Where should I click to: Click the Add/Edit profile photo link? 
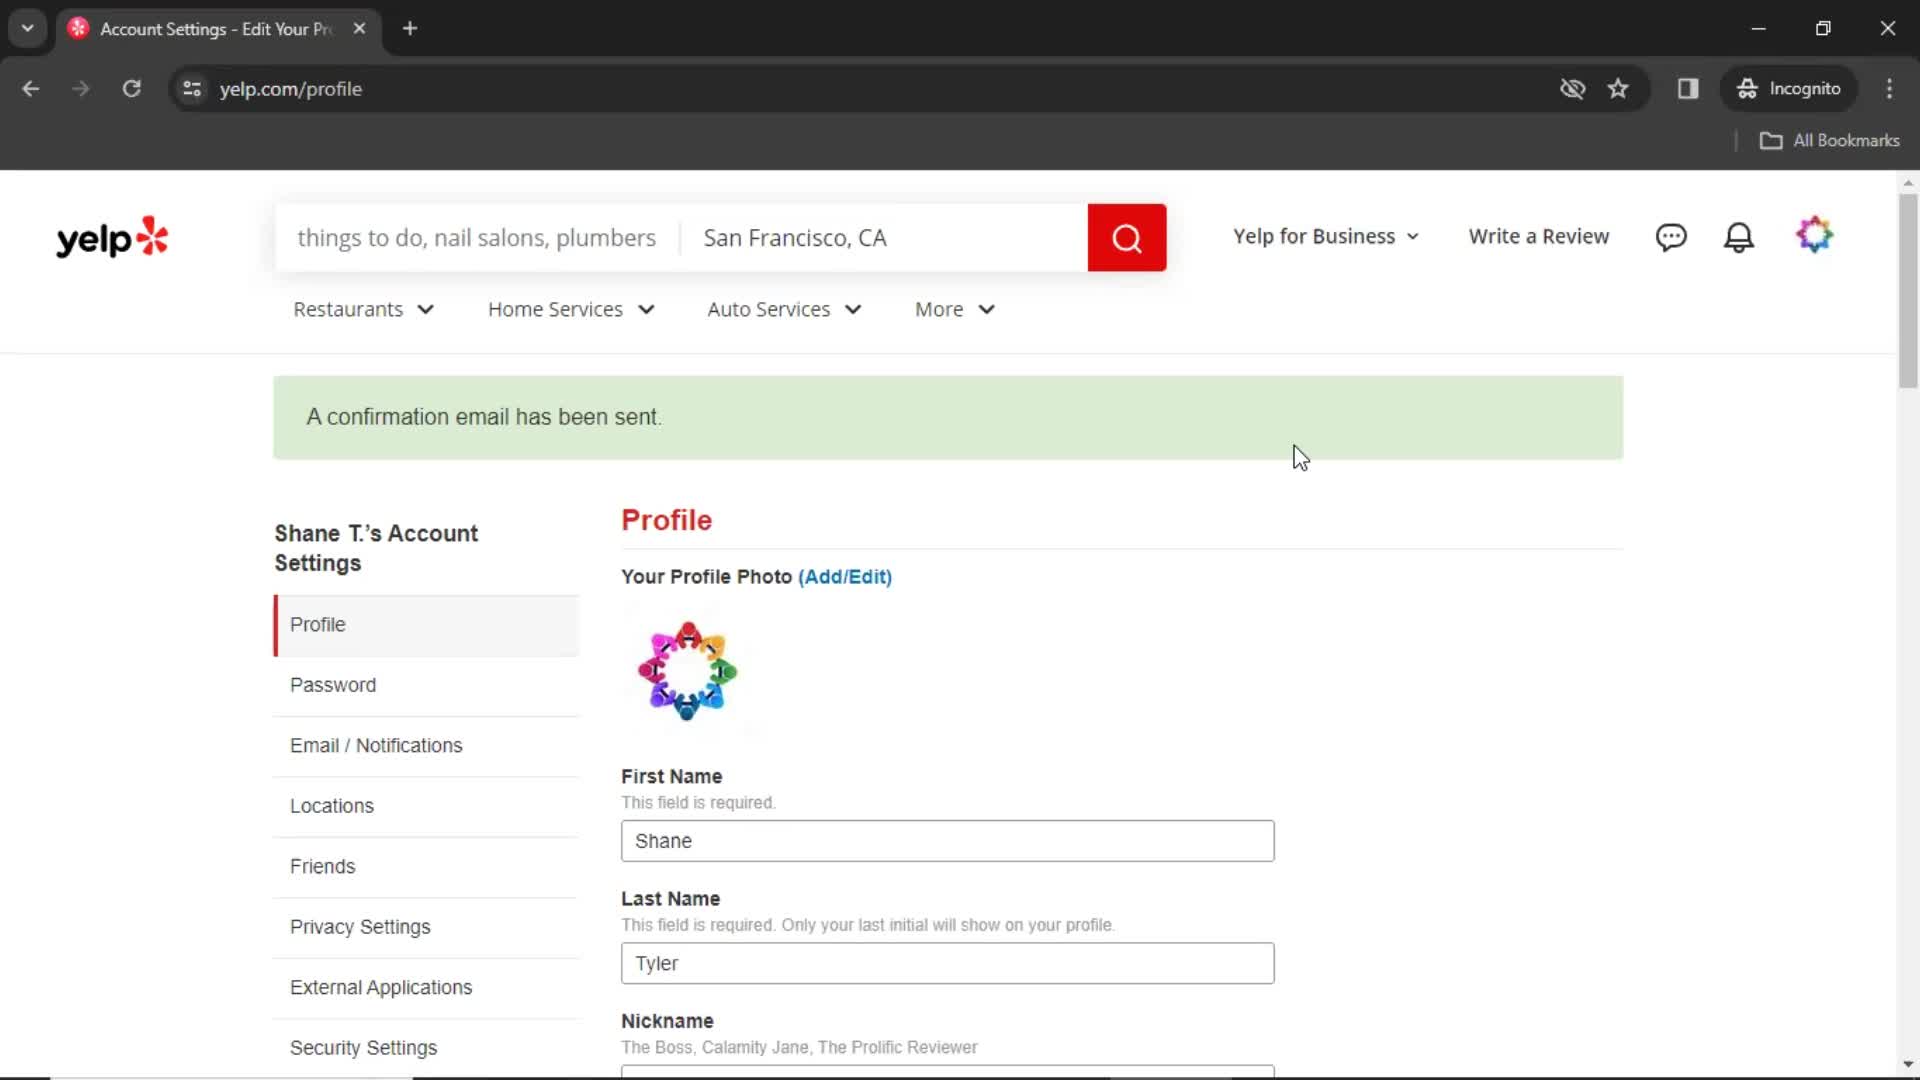coord(845,576)
